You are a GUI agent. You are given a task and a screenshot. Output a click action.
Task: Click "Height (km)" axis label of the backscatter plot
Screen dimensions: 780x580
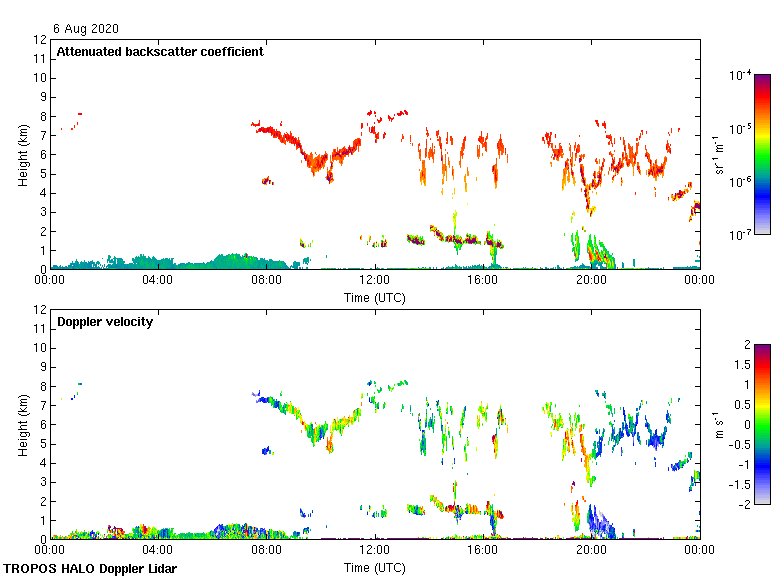(22, 155)
